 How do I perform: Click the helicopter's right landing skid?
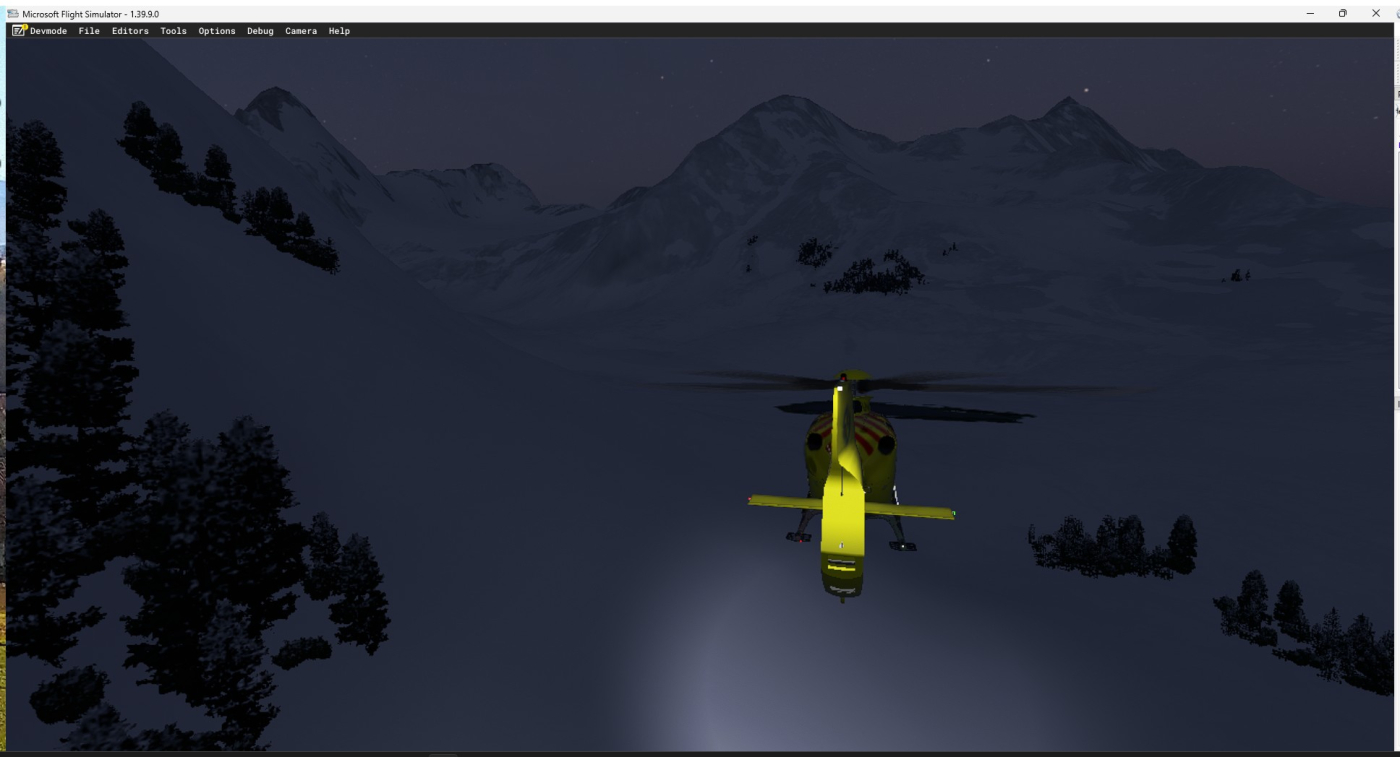902,545
